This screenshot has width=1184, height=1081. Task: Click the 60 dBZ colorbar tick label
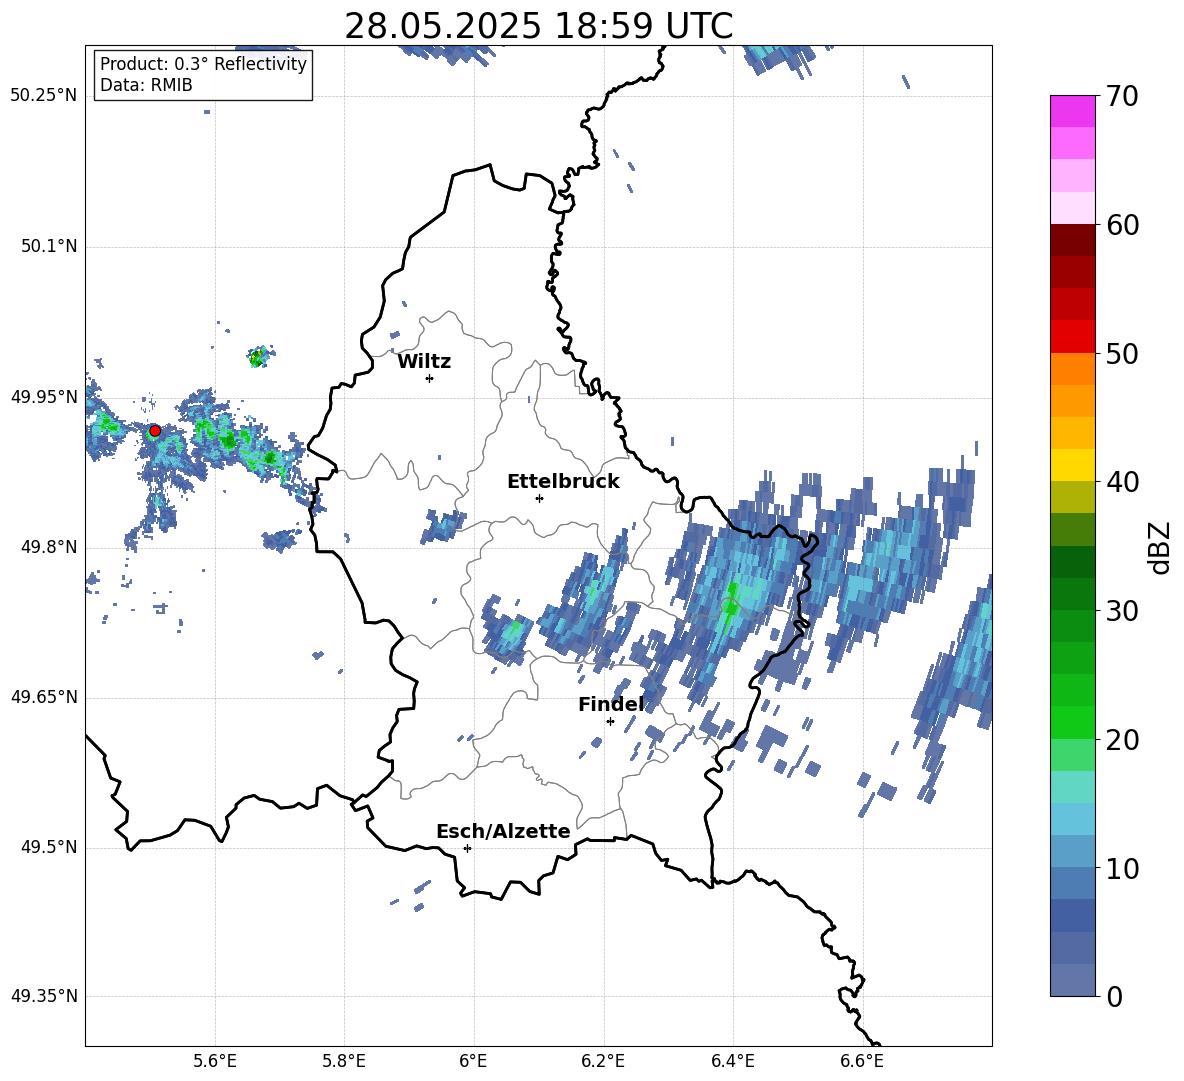coord(1123,225)
